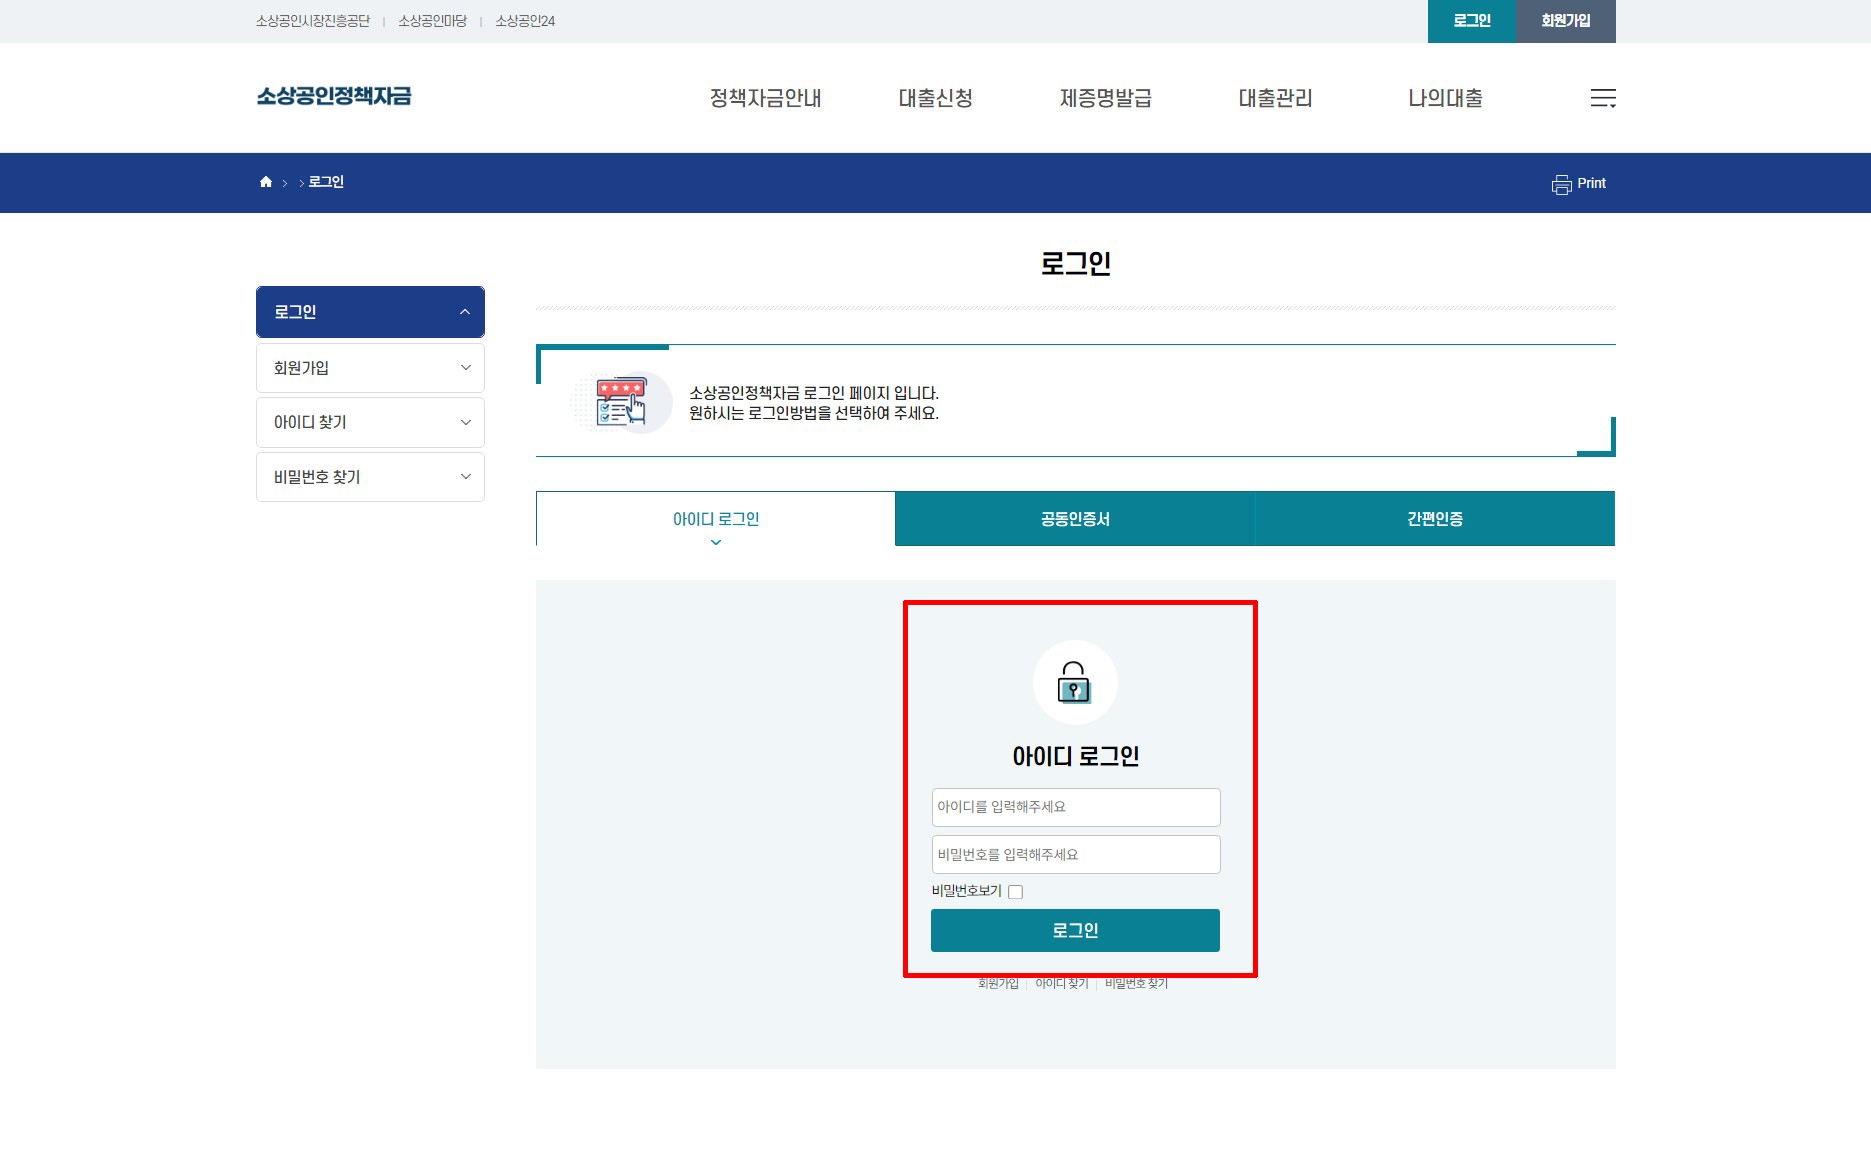The height and width of the screenshot is (1166, 1871).
Task: Open the 나의대출 menu
Action: point(1445,98)
